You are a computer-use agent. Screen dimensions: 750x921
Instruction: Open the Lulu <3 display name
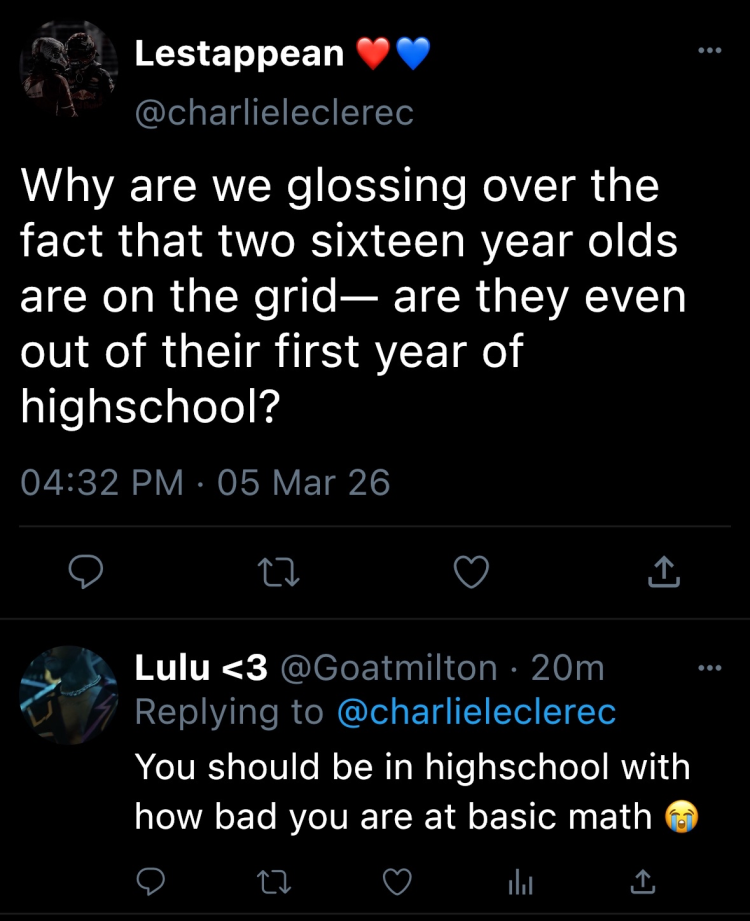(201, 667)
